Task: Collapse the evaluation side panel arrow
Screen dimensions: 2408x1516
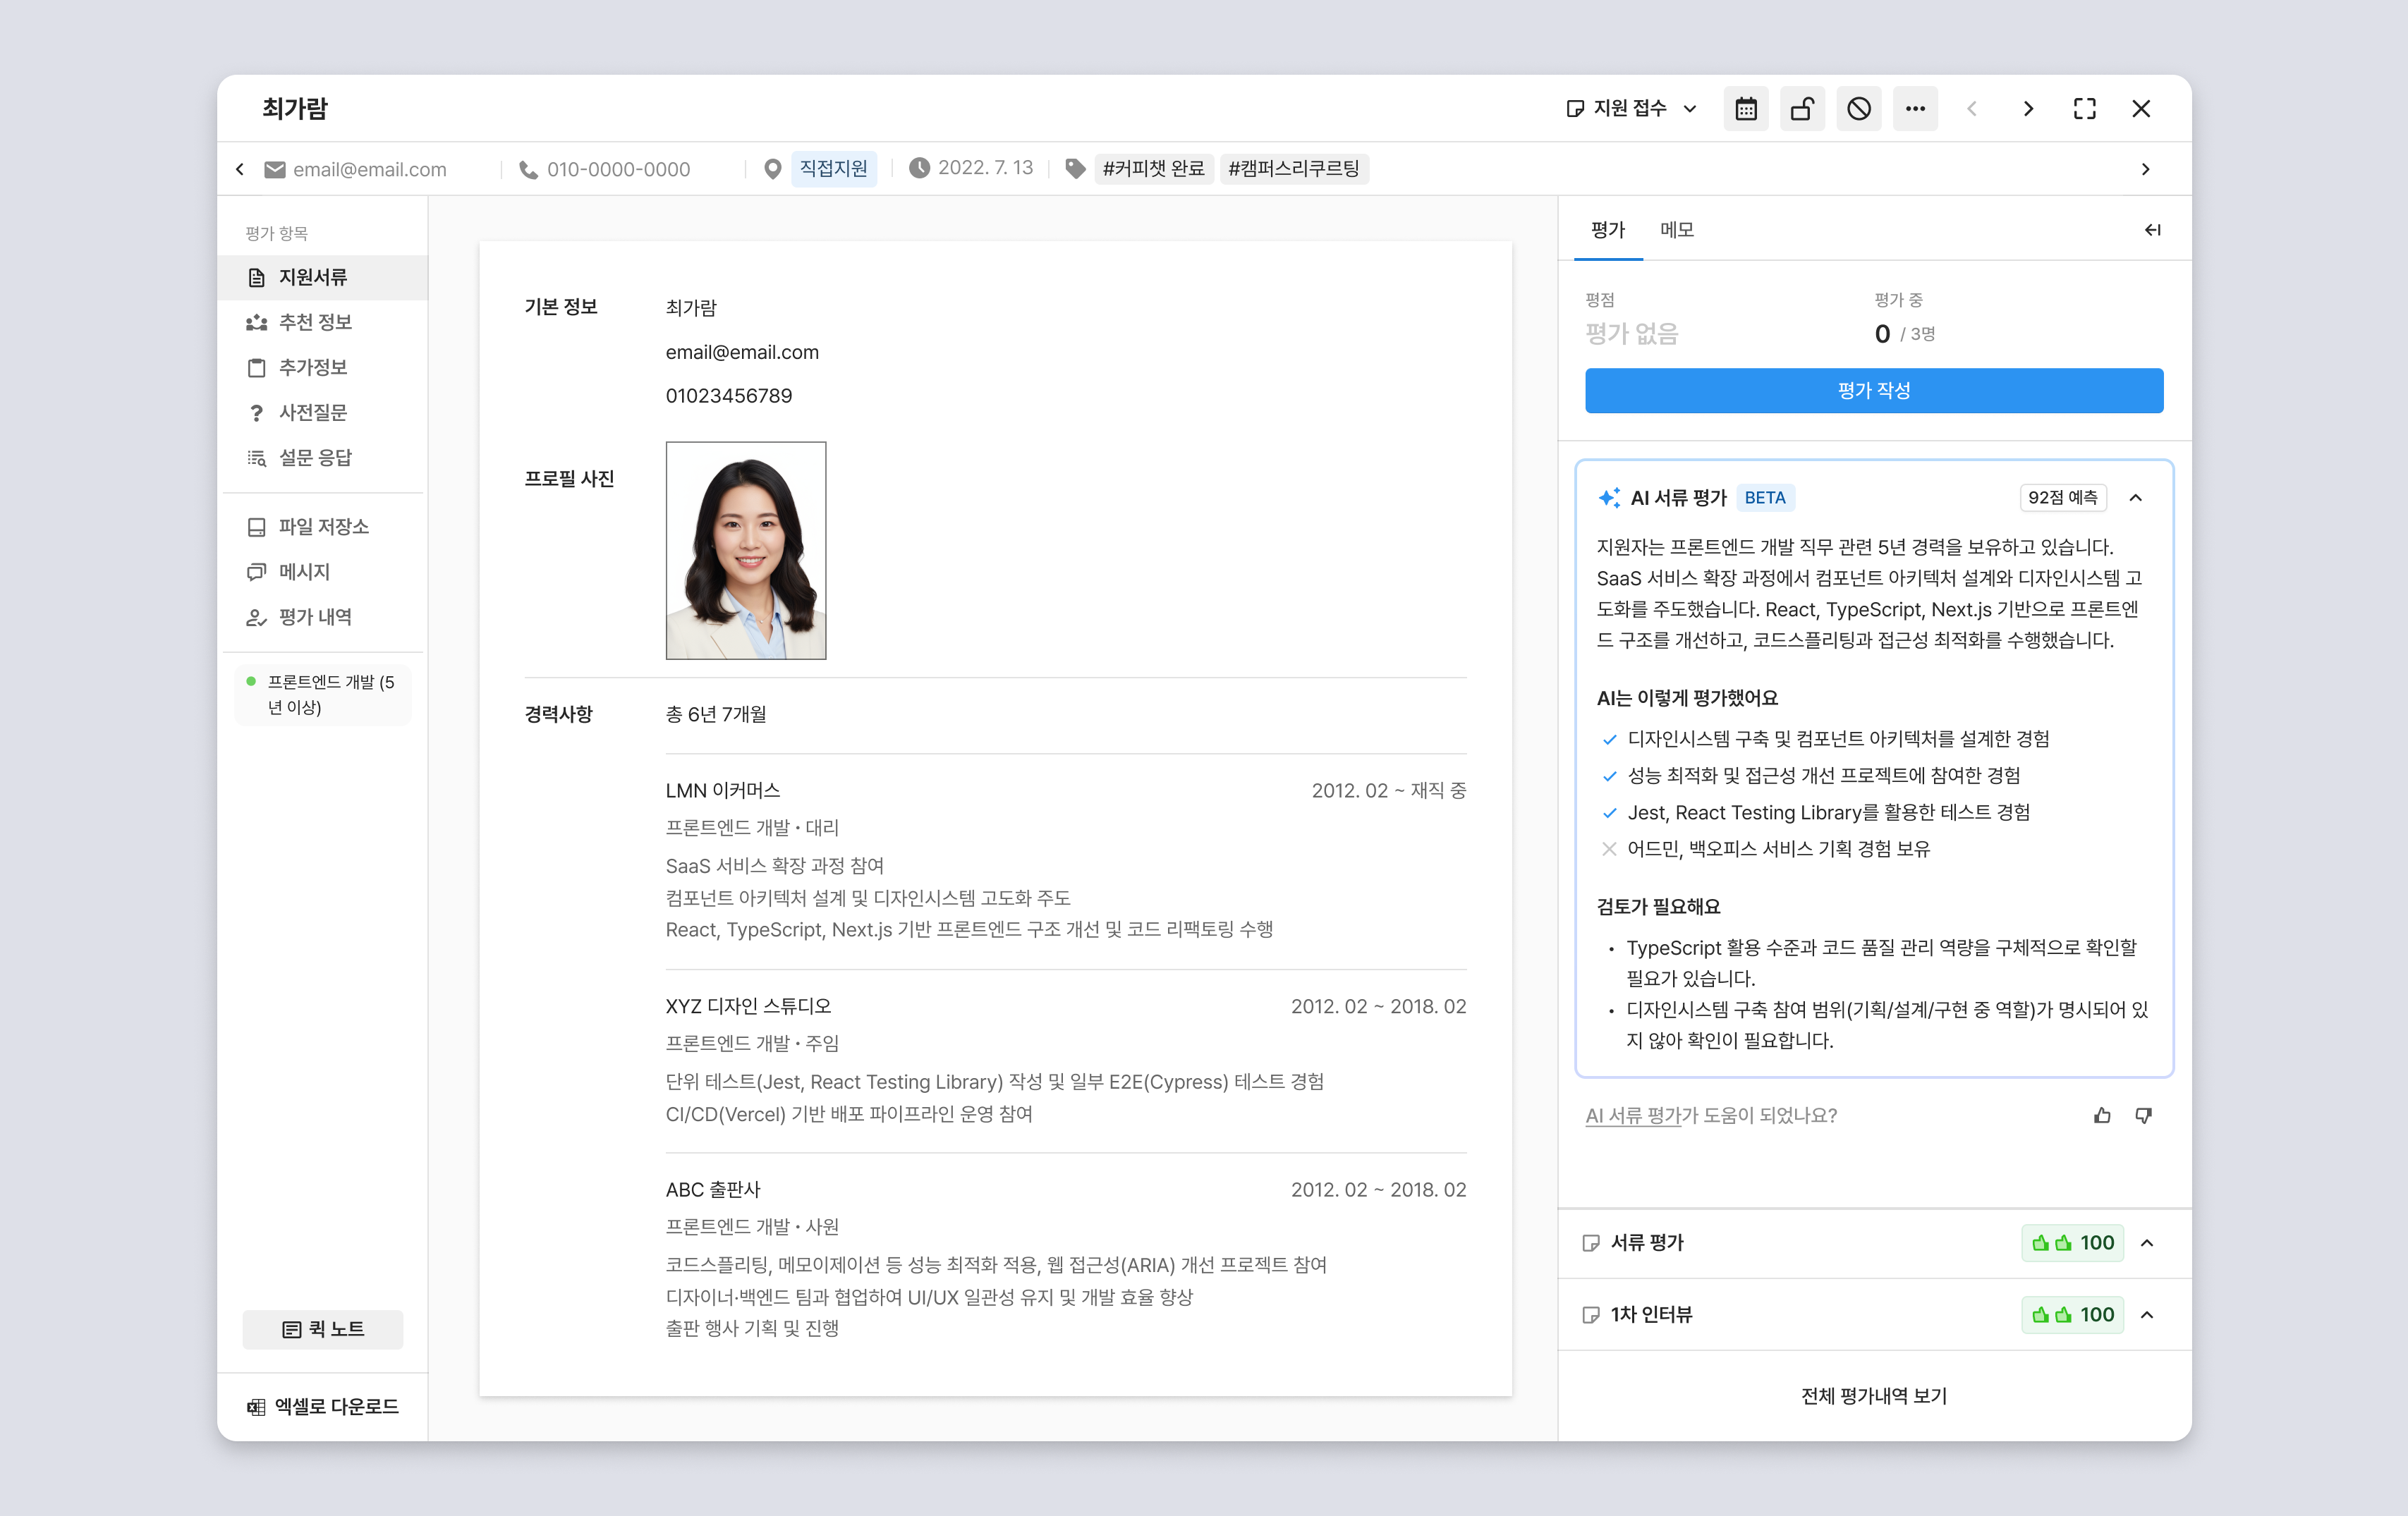Action: click(x=2152, y=230)
